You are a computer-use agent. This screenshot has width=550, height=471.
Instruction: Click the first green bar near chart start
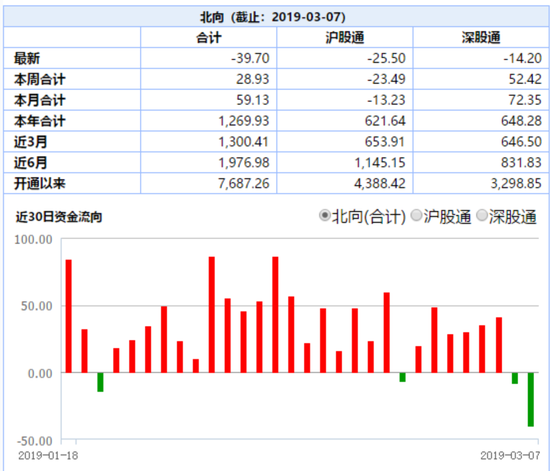tap(100, 382)
